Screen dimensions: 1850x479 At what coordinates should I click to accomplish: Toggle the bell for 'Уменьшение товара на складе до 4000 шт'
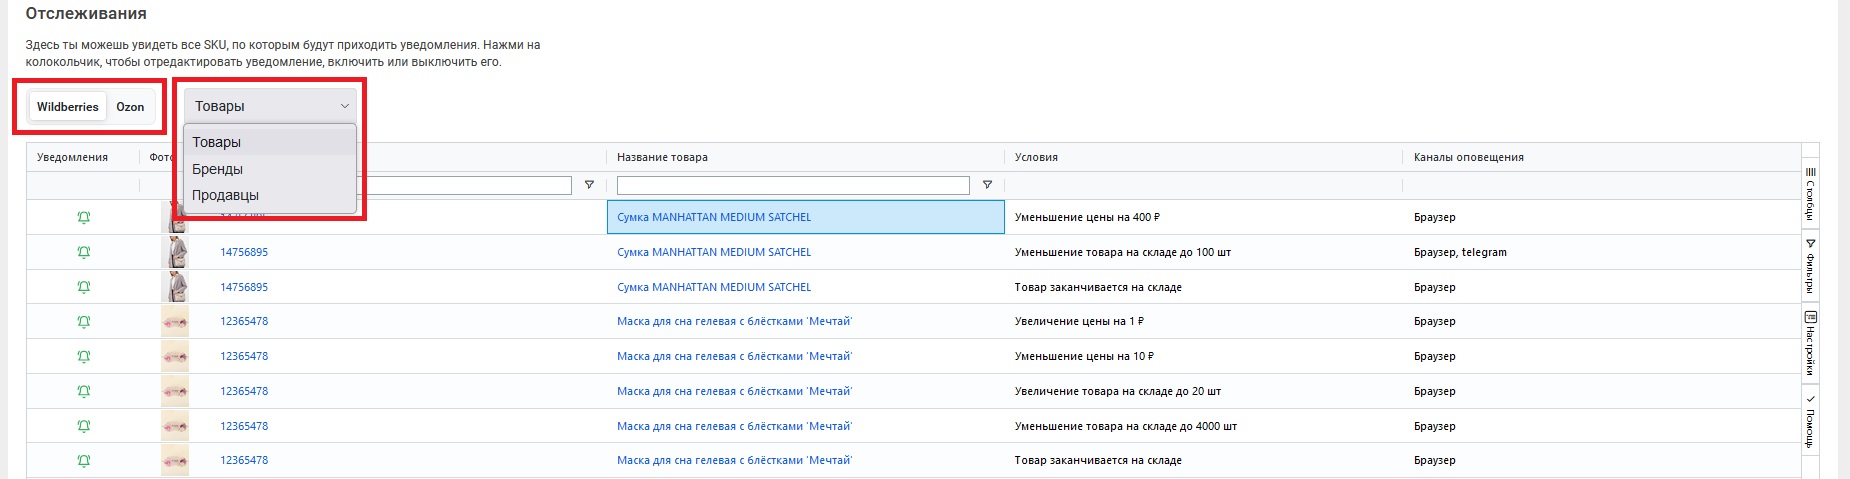pos(84,426)
